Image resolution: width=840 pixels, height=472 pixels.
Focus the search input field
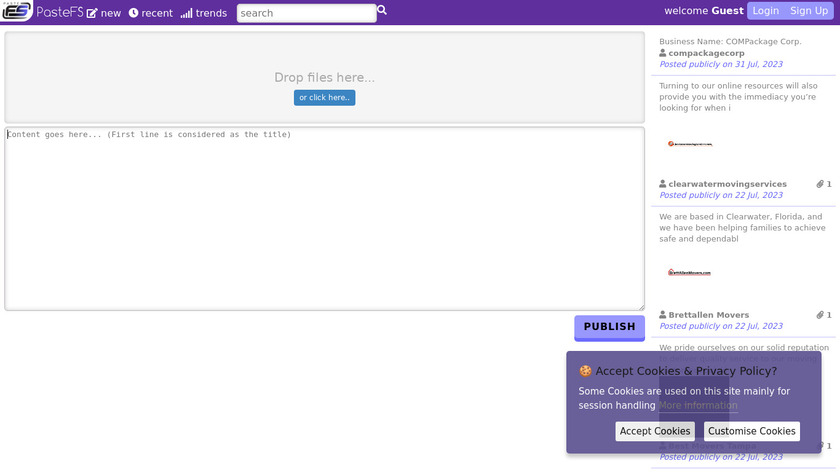(x=306, y=13)
